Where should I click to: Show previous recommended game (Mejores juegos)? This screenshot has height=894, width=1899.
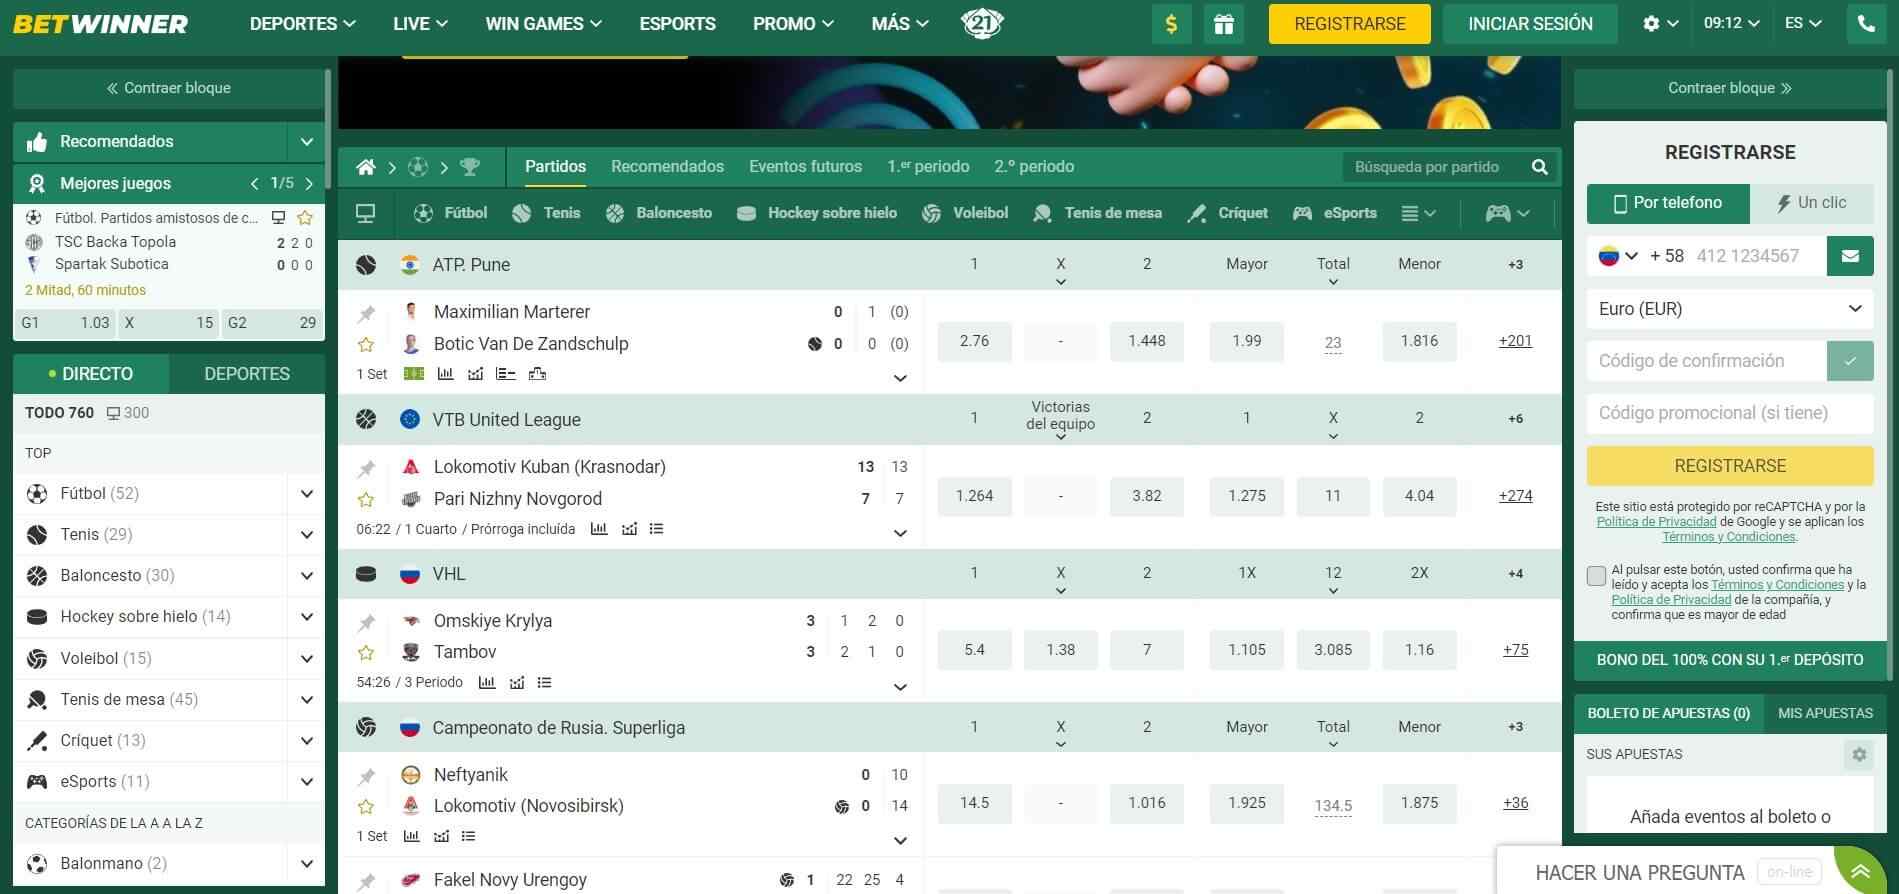255,184
